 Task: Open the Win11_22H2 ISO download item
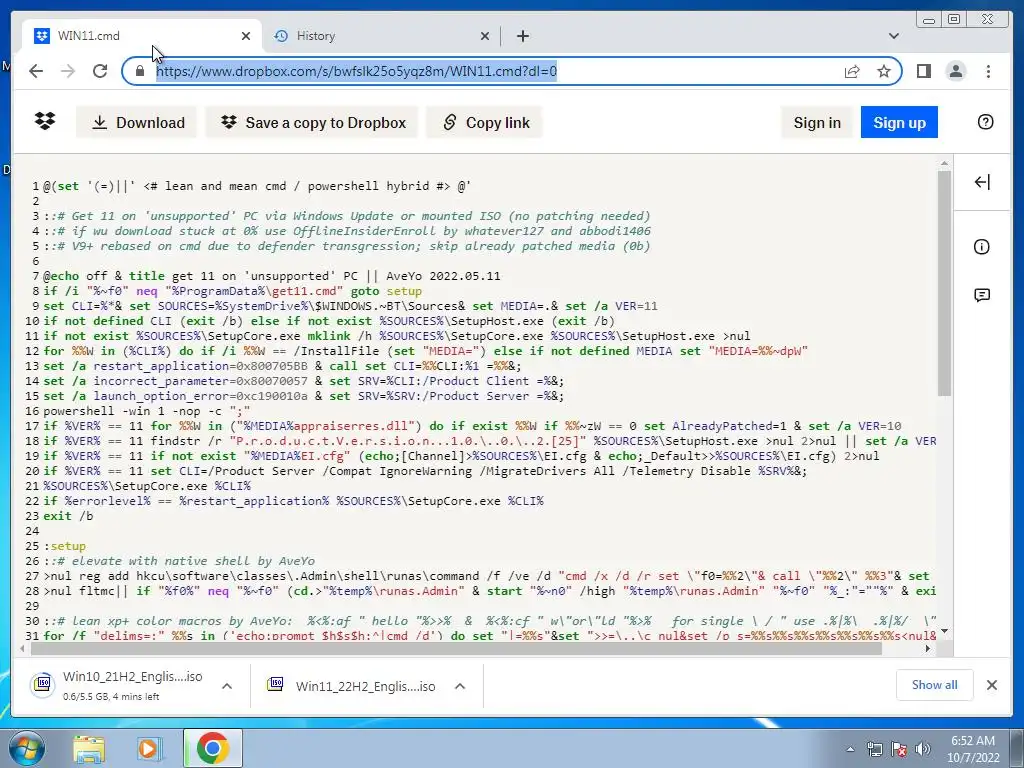[x=351, y=686]
